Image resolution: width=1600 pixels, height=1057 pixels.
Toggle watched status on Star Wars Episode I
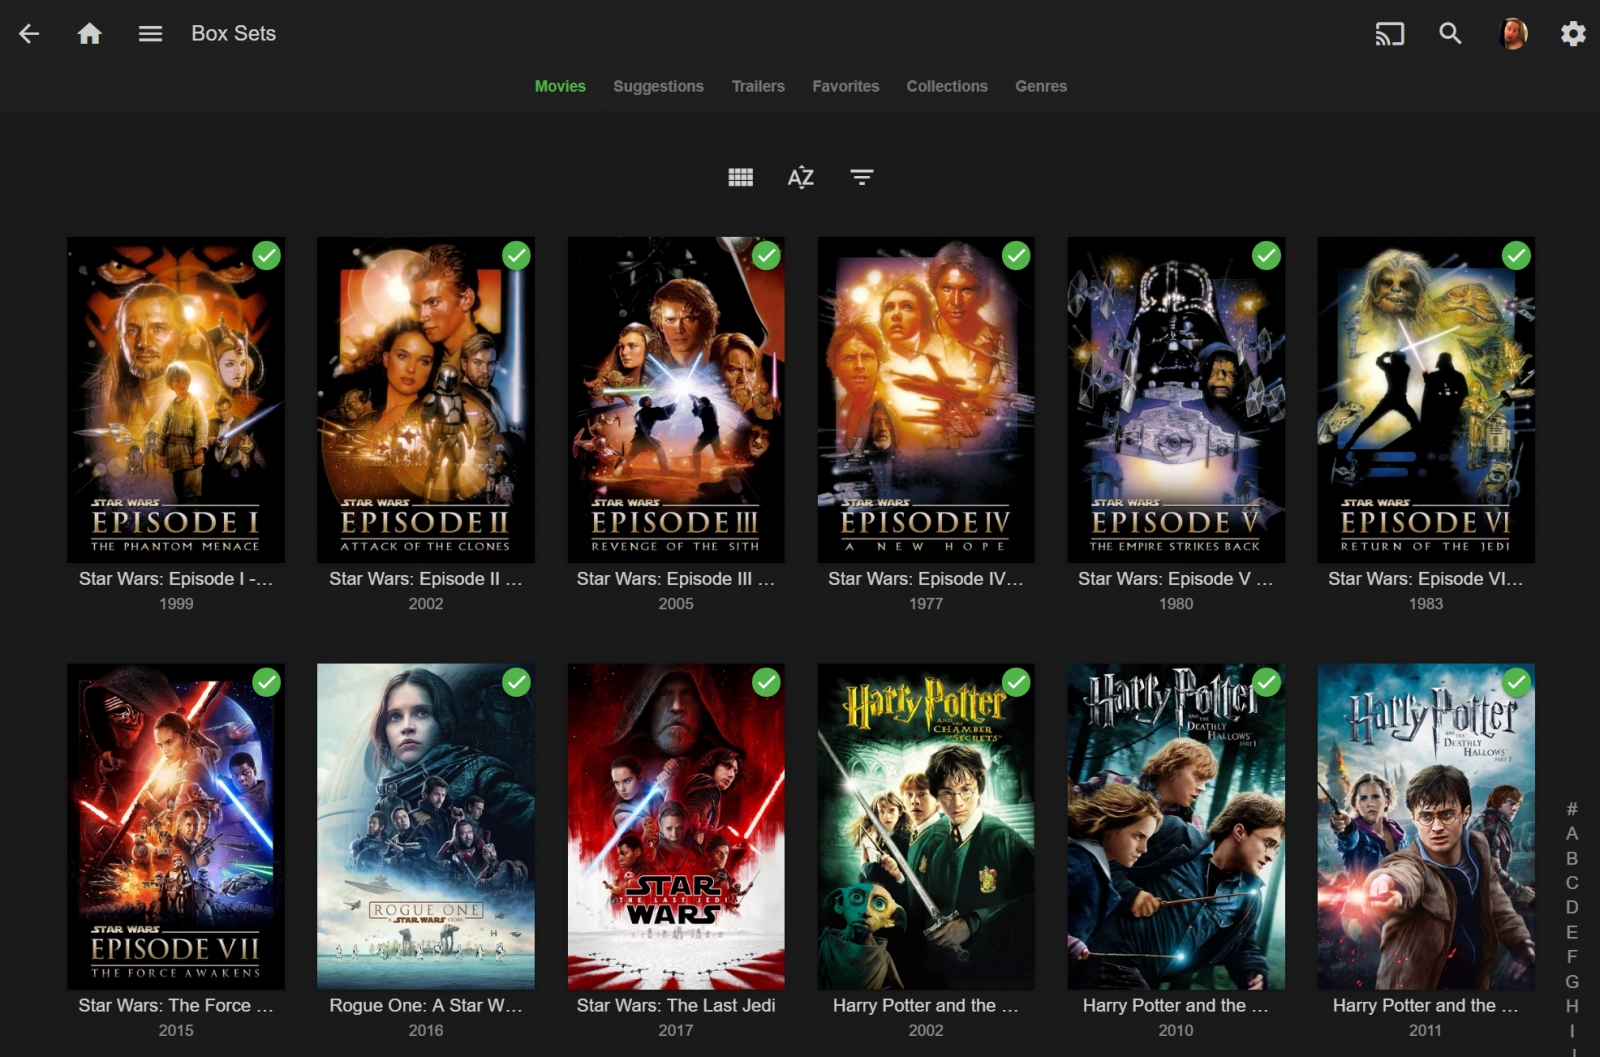[266, 256]
